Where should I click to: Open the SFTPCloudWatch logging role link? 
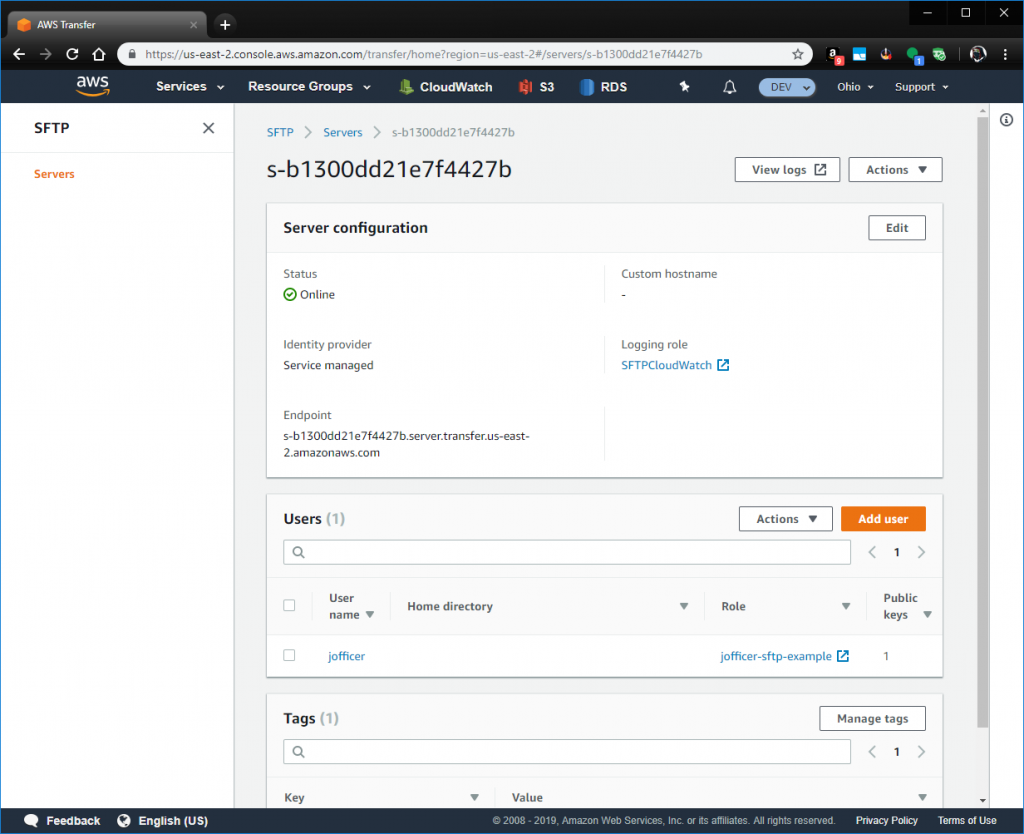coord(666,365)
